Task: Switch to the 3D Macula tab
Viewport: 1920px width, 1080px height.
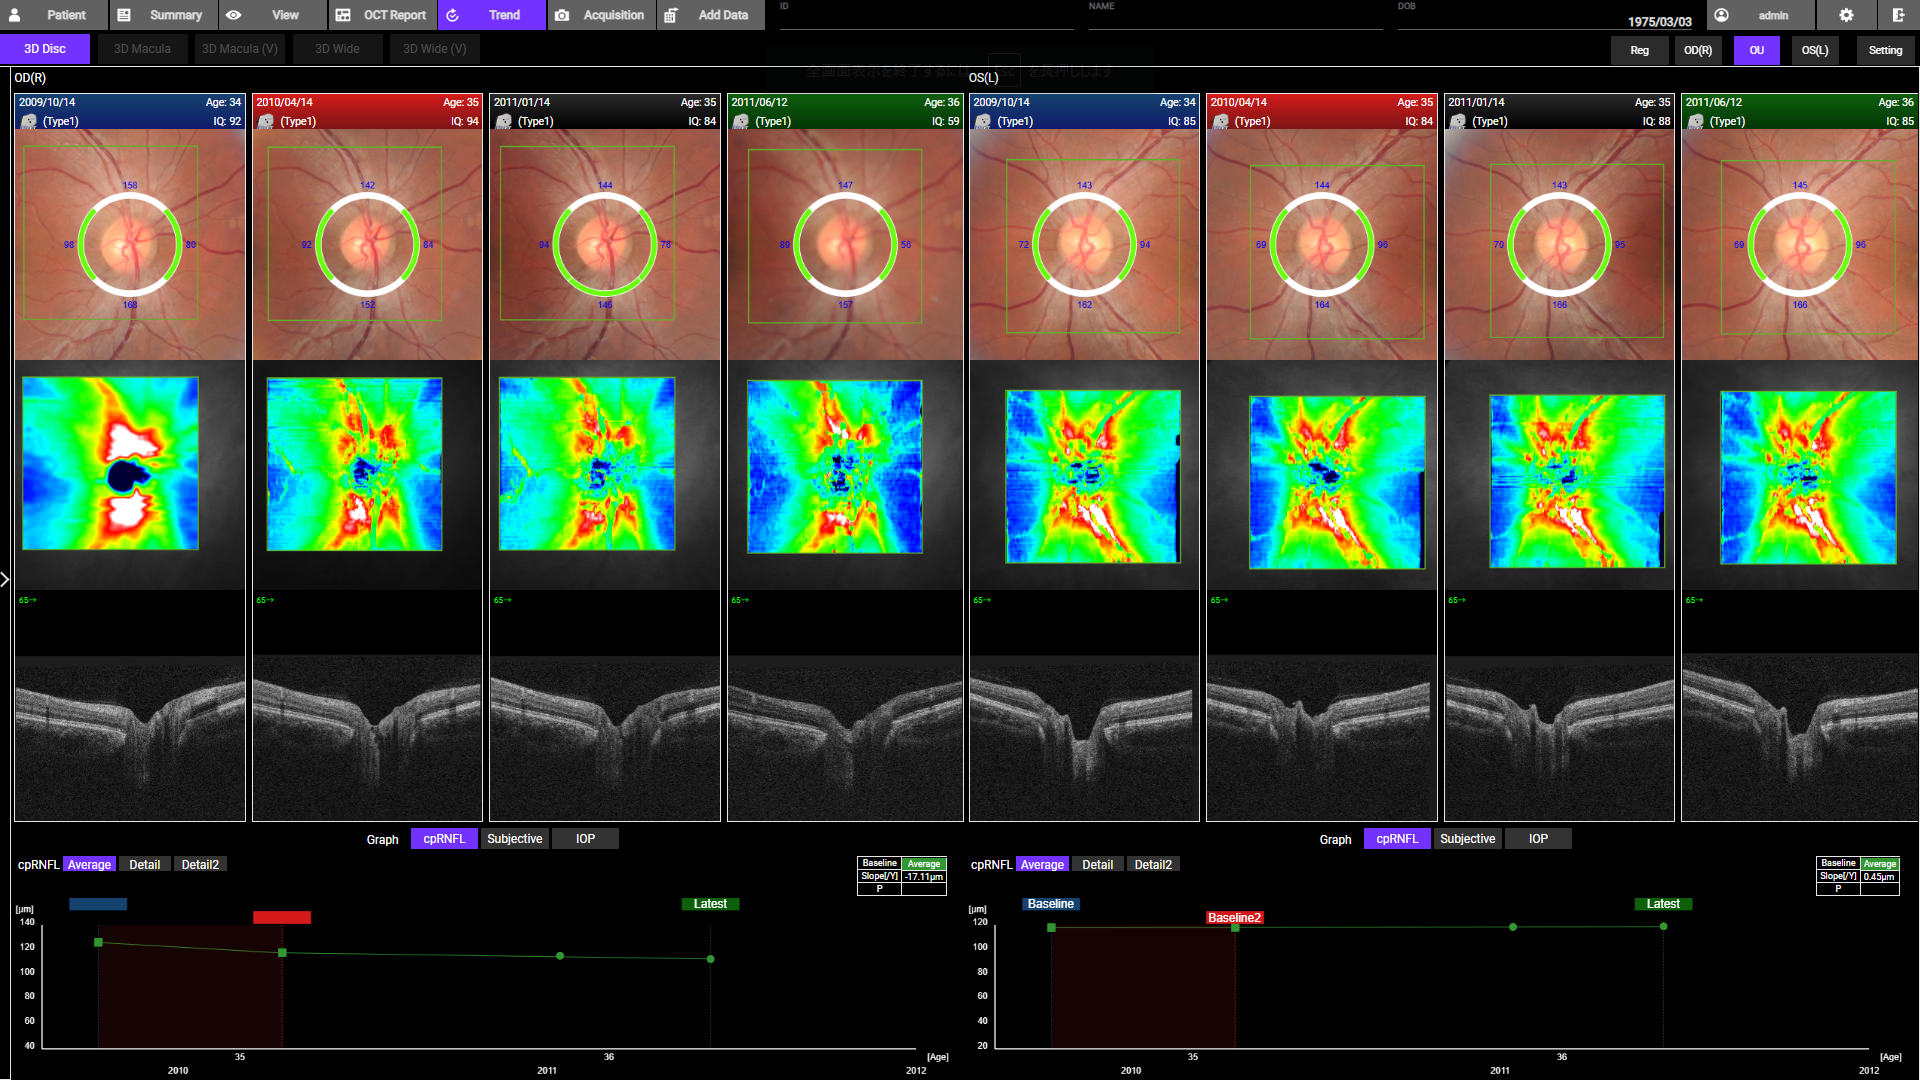Action: [142, 49]
